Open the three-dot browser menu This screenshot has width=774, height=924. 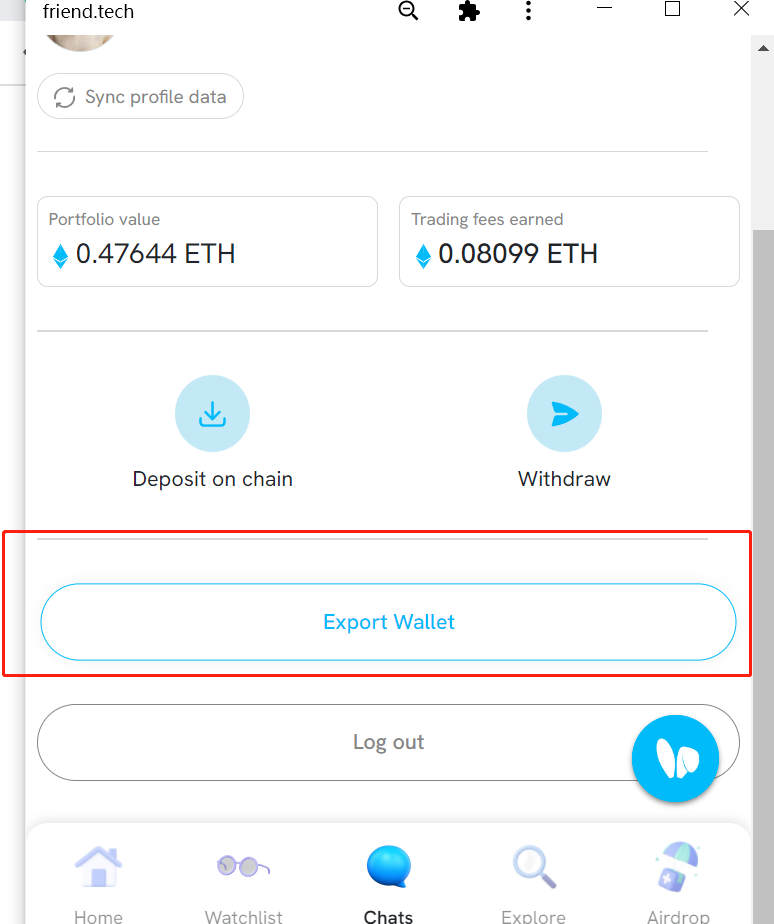point(528,12)
